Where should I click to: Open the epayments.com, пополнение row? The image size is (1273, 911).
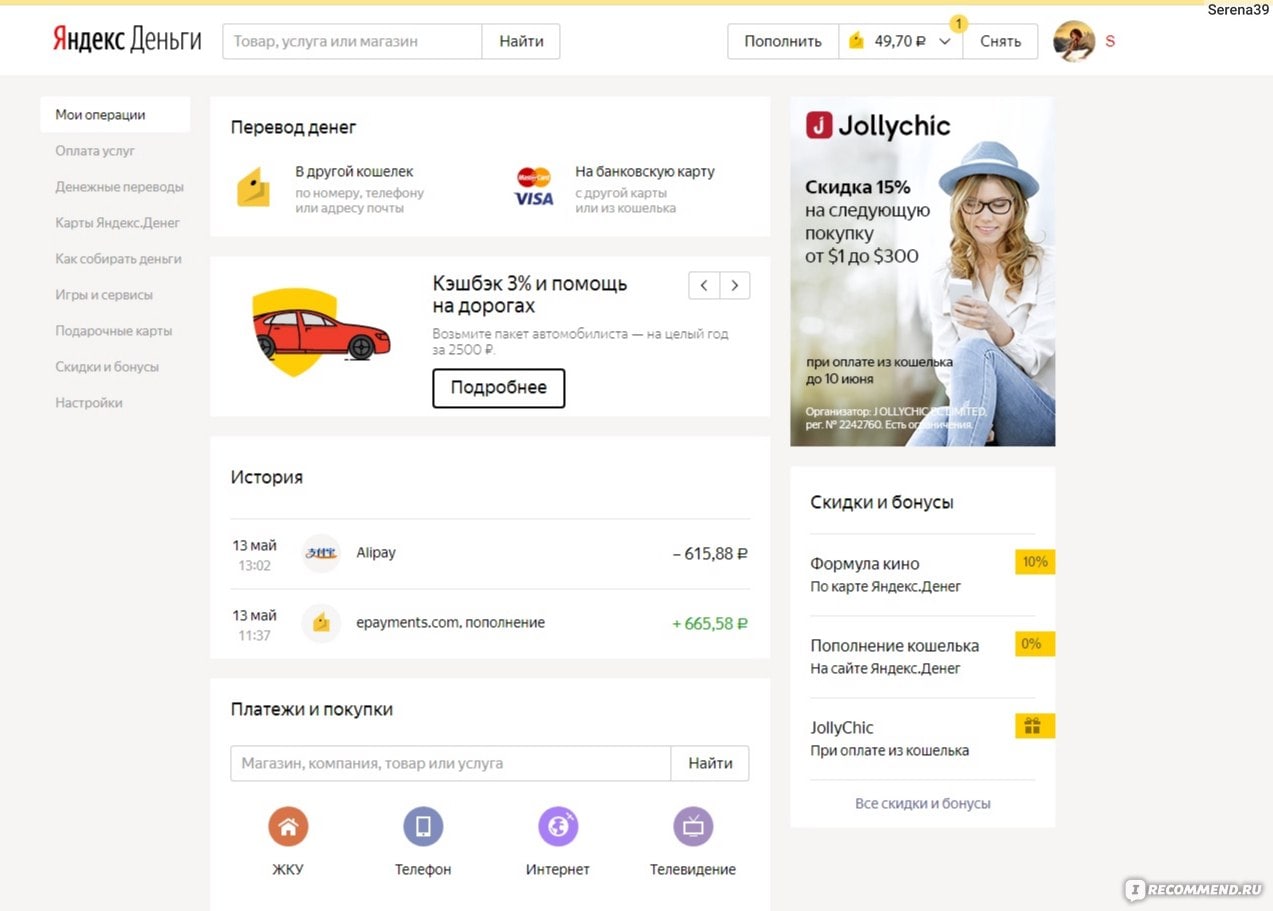point(490,623)
